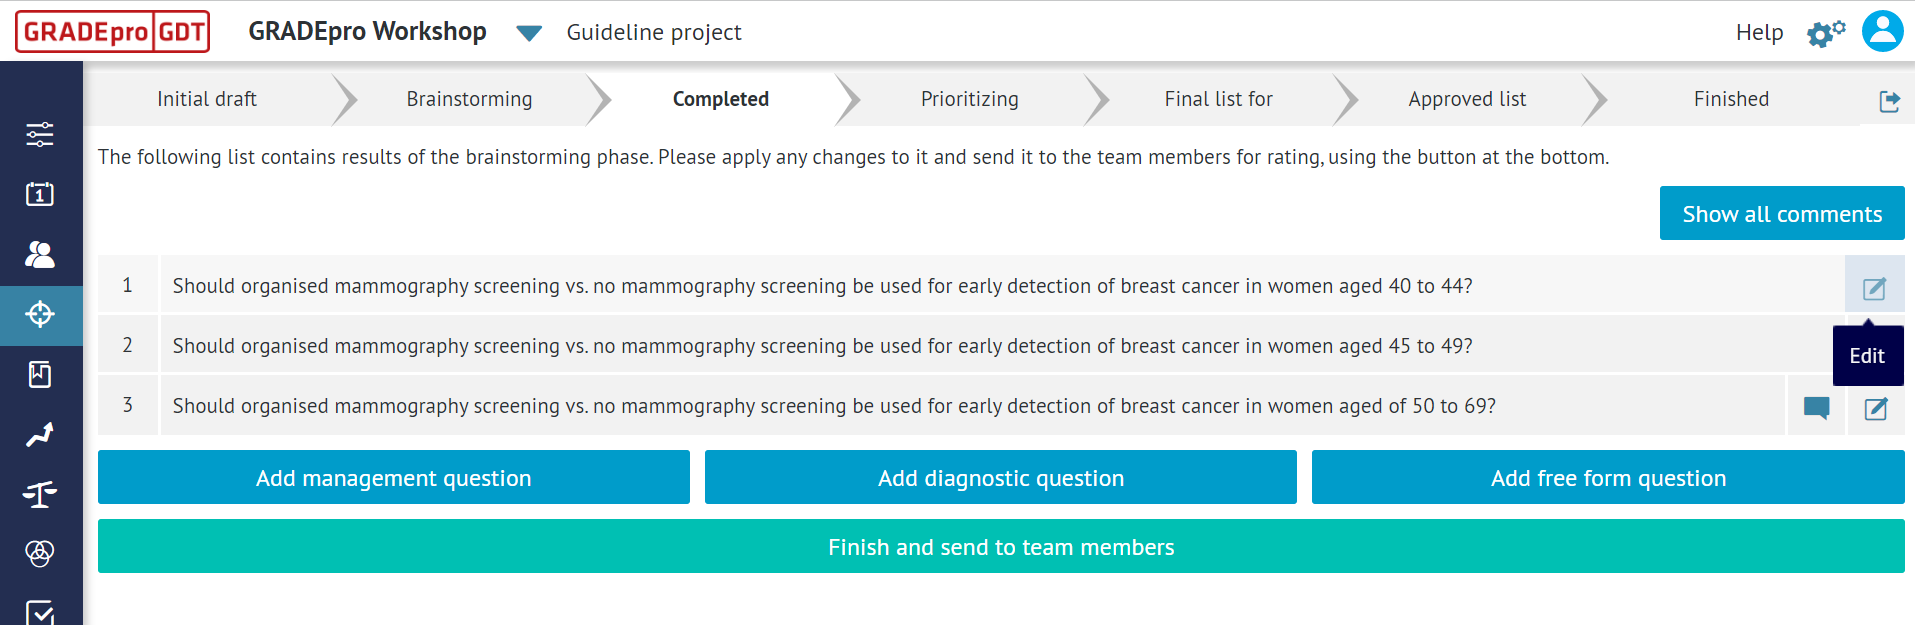This screenshot has width=1915, height=625.
Task: Select the balance scale comparisons icon
Action: pos(40,493)
